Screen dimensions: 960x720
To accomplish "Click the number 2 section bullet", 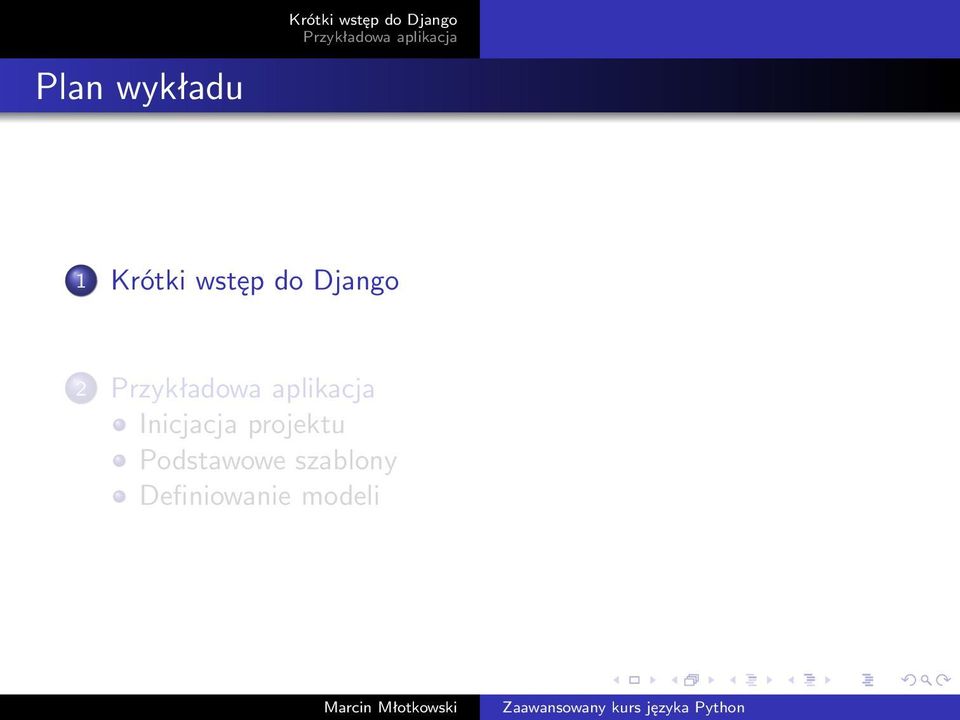I will click(81, 388).
